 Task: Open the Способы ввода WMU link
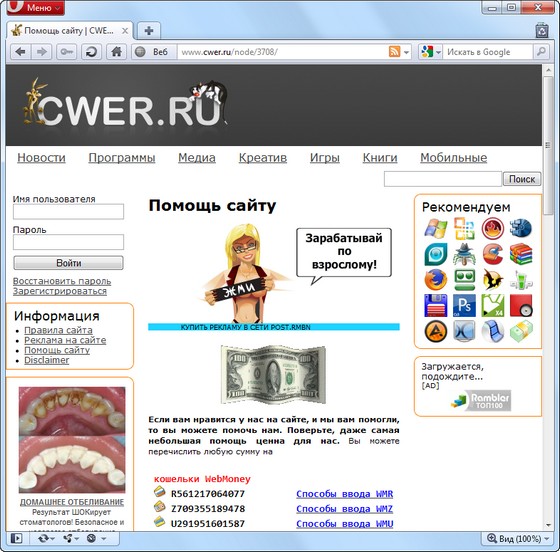click(345, 524)
